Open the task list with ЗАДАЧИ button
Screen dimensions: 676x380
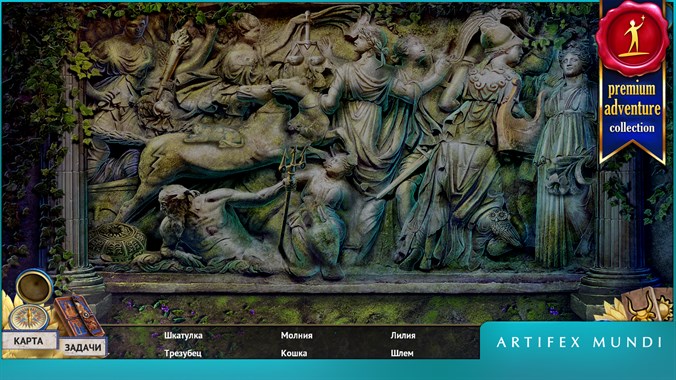coord(82,347)
